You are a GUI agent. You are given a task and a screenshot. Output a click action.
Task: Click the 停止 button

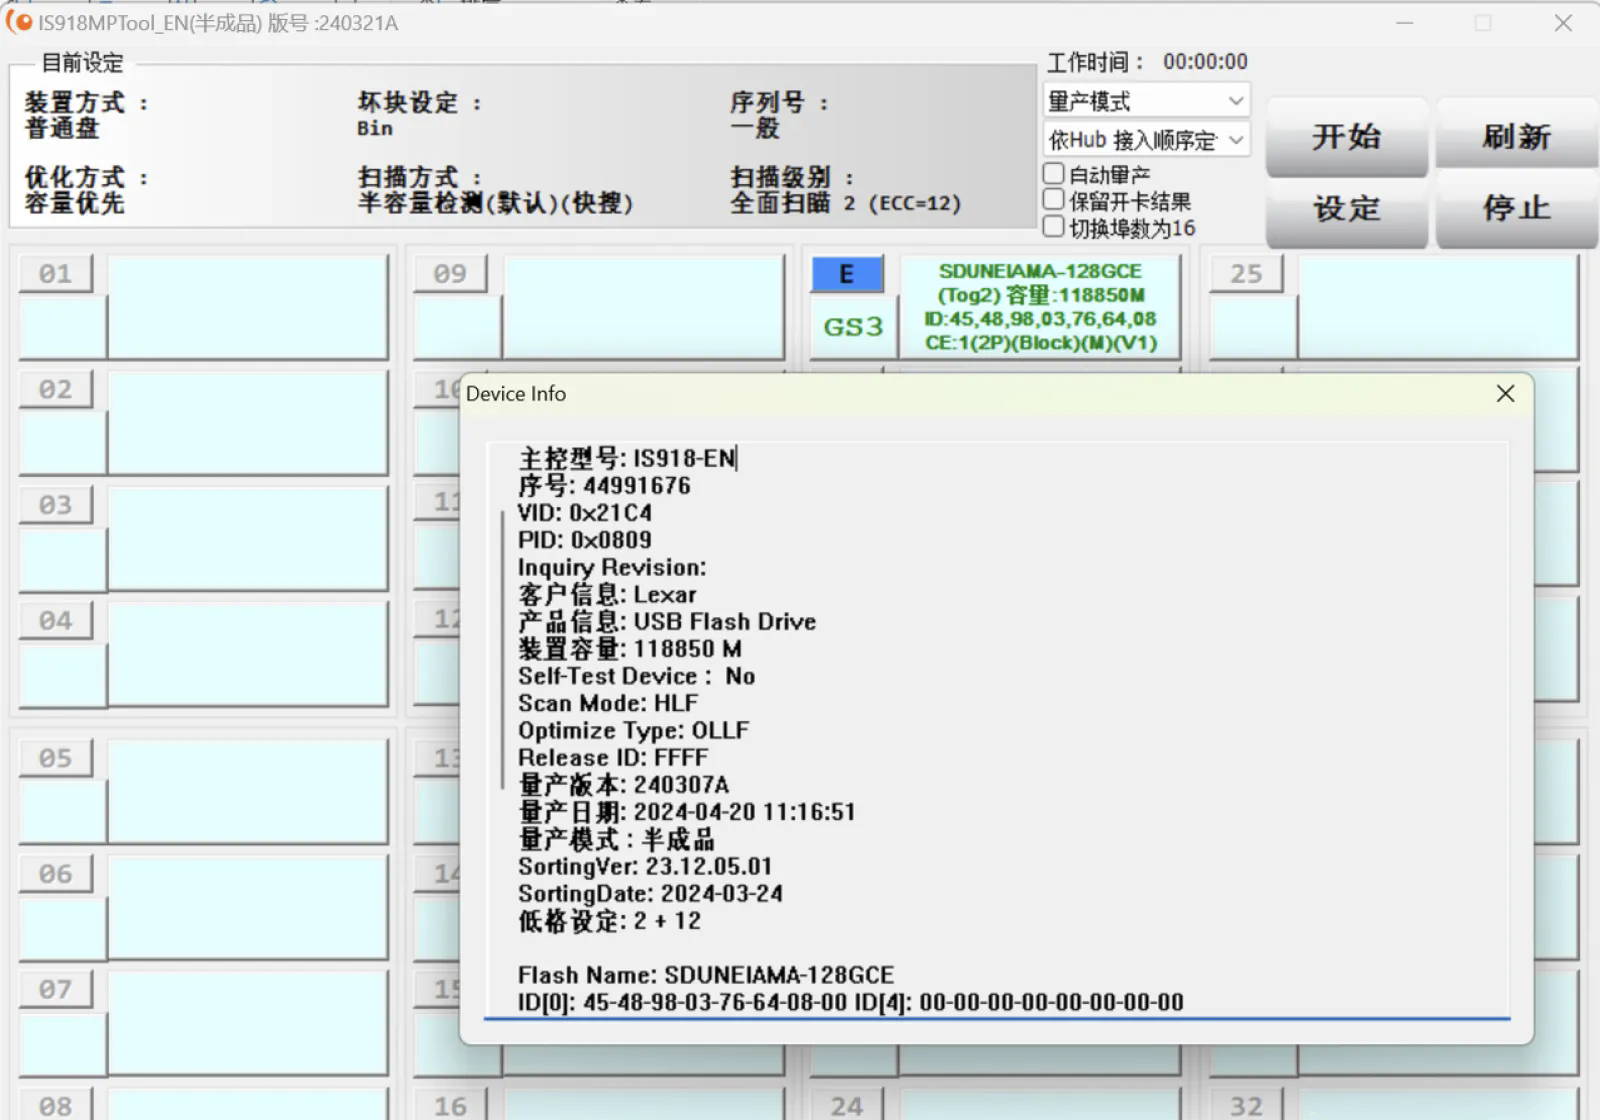(1516, 209)
